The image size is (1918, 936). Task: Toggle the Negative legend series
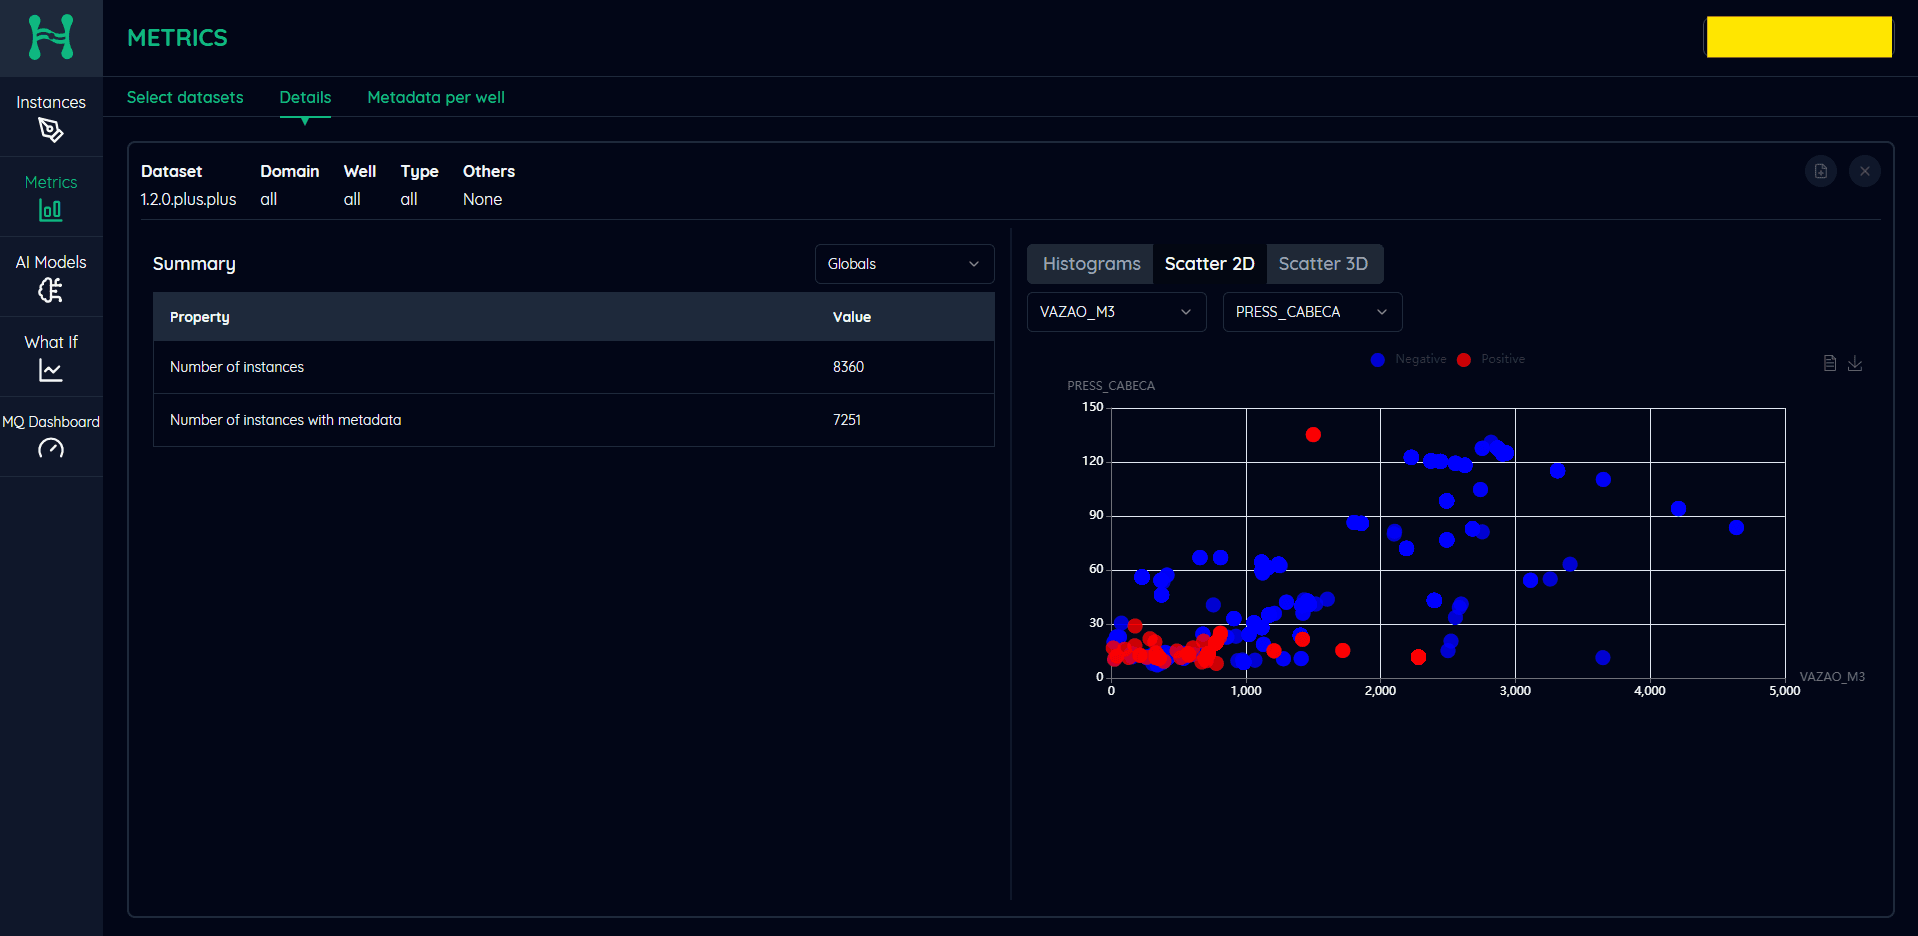tap(1409, 359)
